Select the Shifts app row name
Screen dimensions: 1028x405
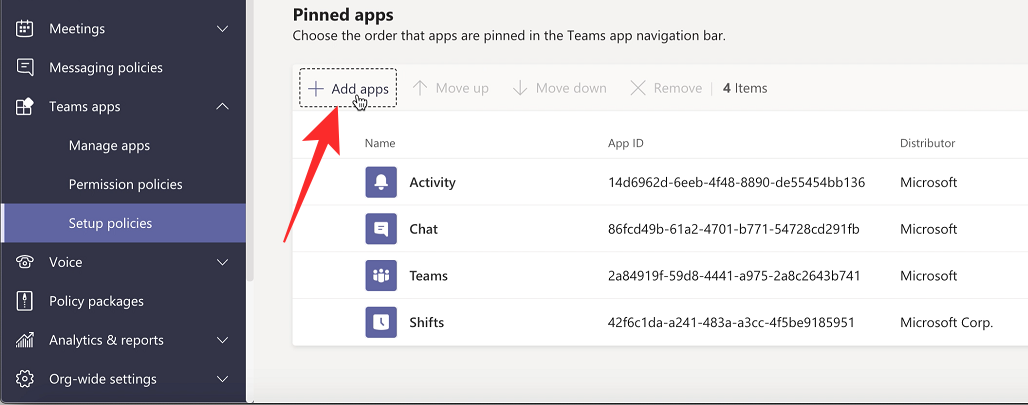pos(426,322)
